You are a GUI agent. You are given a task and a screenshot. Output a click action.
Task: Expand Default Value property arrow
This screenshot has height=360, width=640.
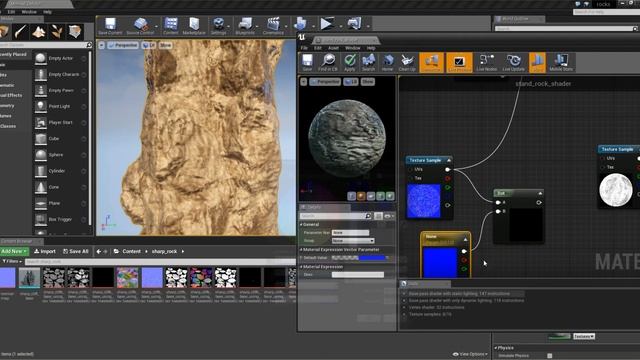(302, 258)
